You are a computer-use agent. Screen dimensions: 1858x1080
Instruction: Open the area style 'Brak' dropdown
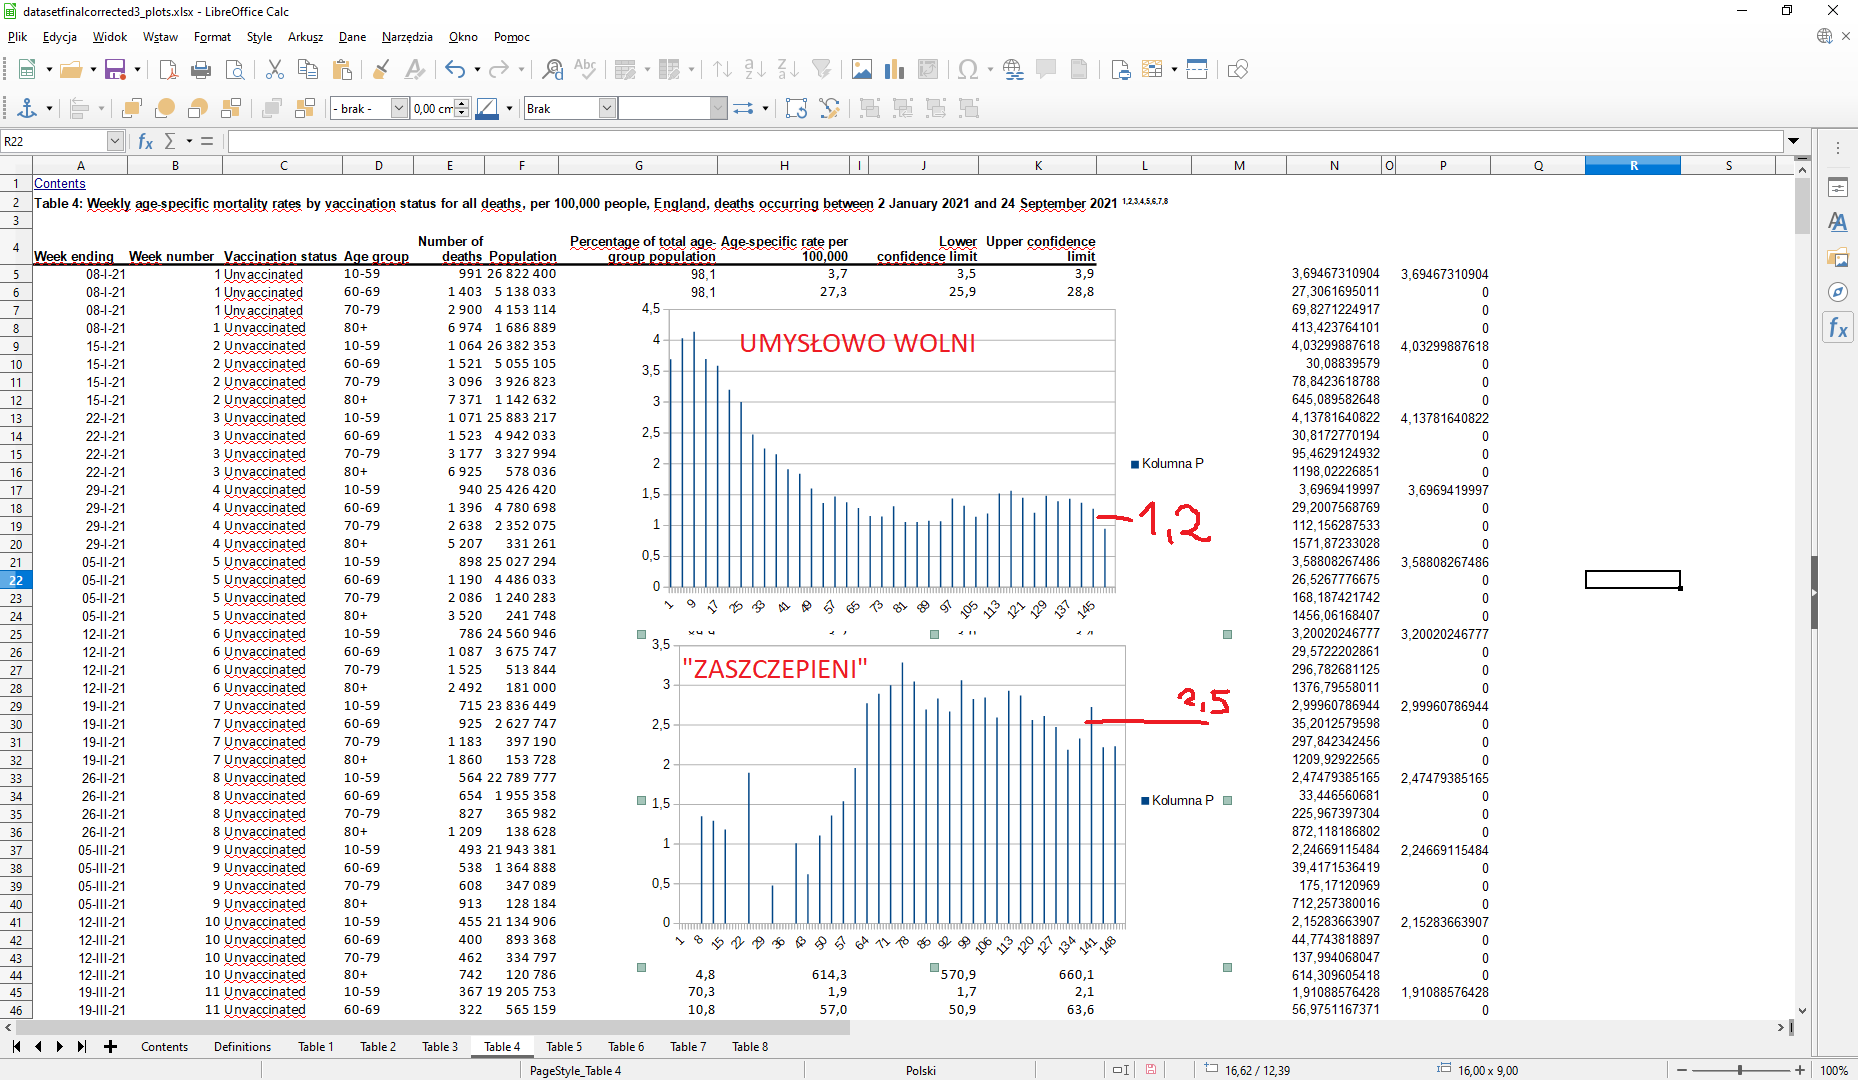(606, 108)
